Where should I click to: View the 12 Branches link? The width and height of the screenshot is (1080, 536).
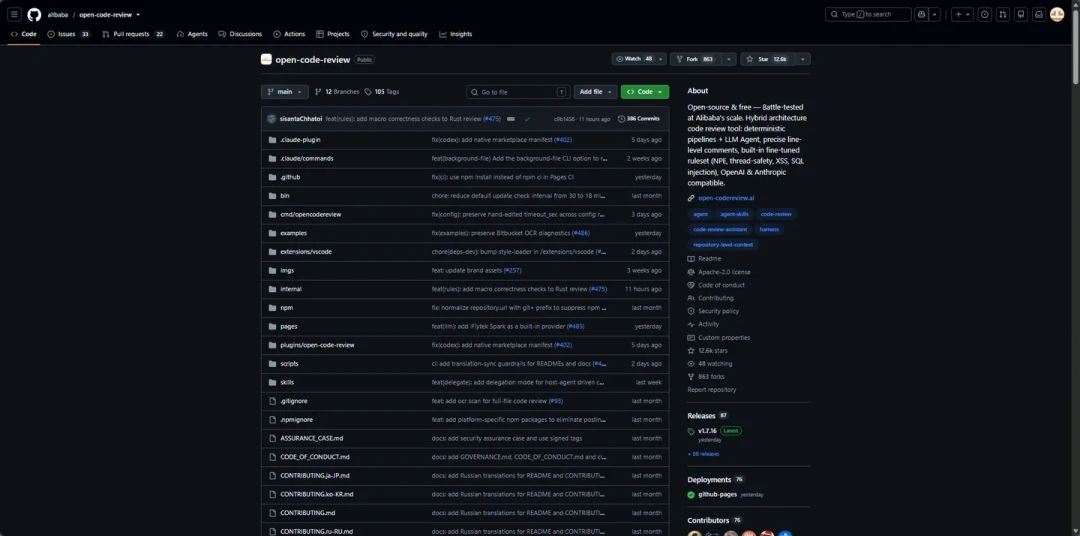pyautogui.click(x=337, y=92)
